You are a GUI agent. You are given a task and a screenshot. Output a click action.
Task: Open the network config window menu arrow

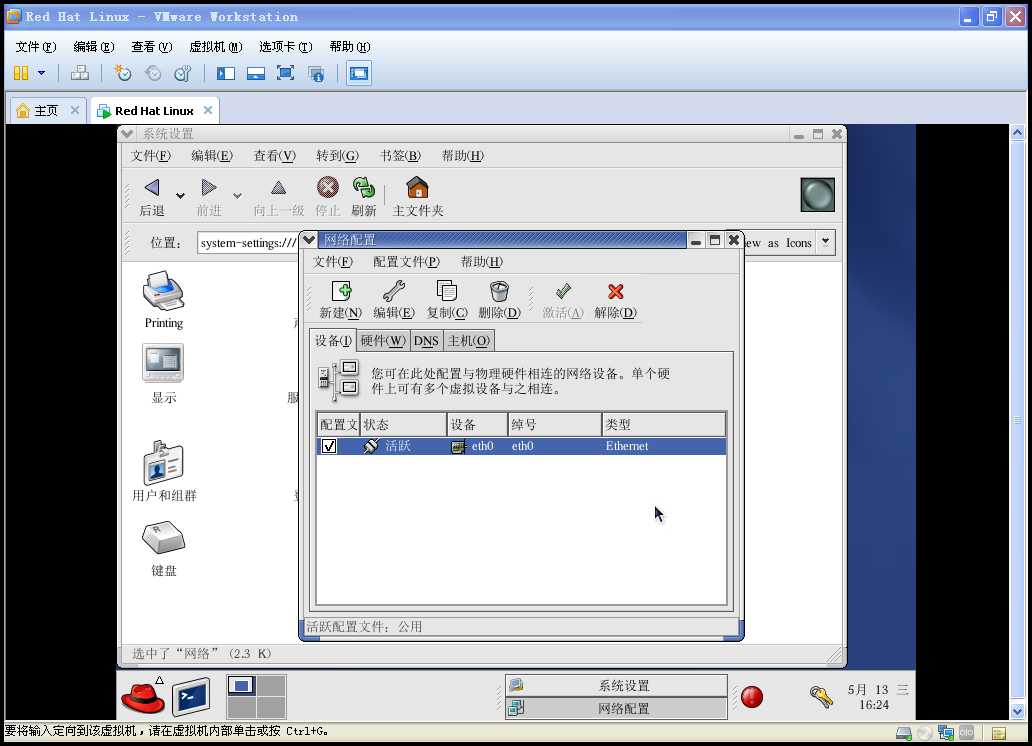point(309,240)
